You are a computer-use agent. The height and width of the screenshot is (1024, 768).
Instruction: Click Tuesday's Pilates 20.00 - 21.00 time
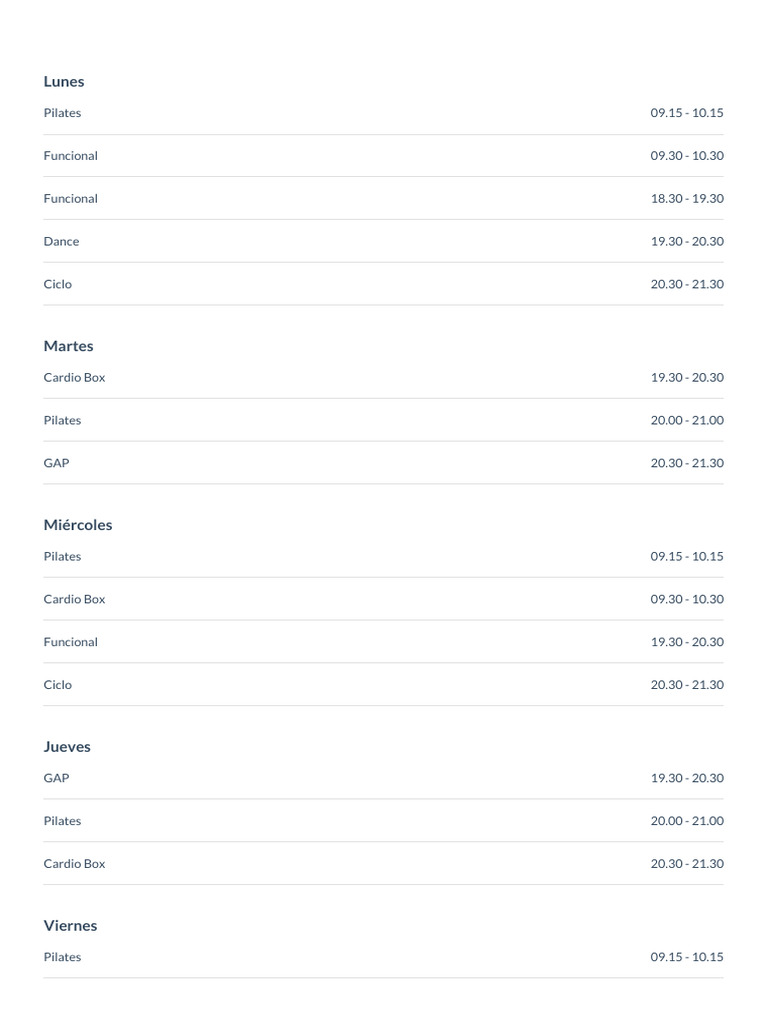[x=686, y=421]
